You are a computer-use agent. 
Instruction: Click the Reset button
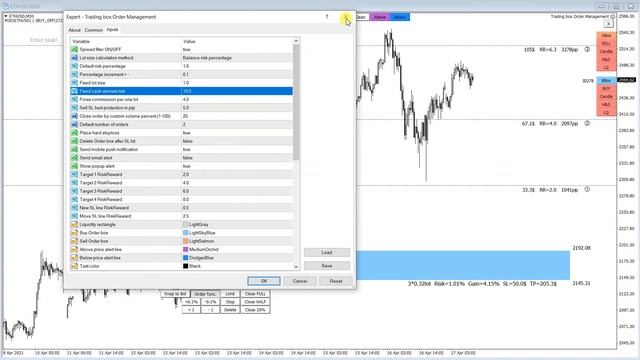336,281
